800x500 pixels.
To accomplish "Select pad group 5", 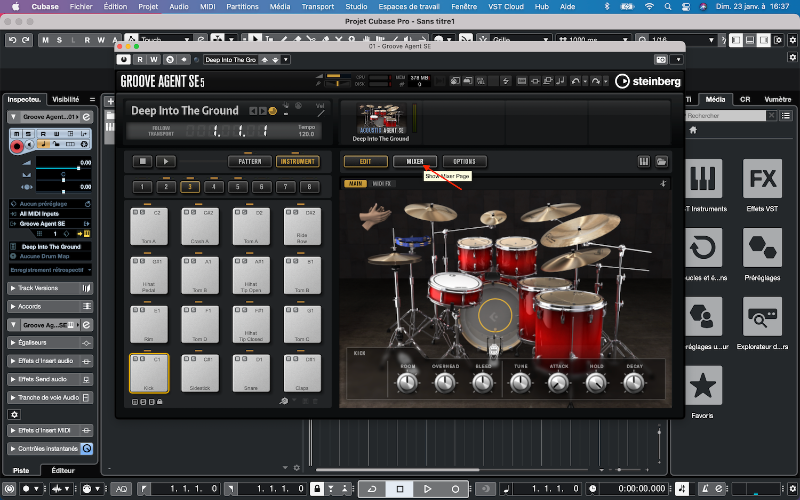I will click(x=237, y=187).
